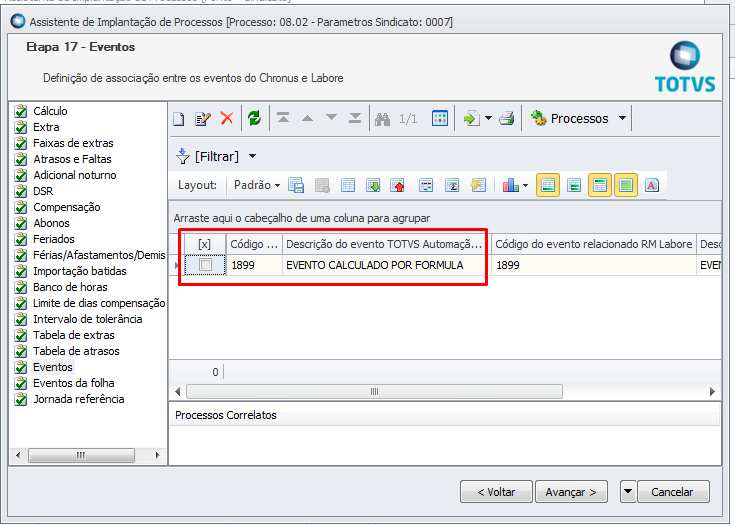
Task: Click the Processos button
Action: tap(571, 118)
